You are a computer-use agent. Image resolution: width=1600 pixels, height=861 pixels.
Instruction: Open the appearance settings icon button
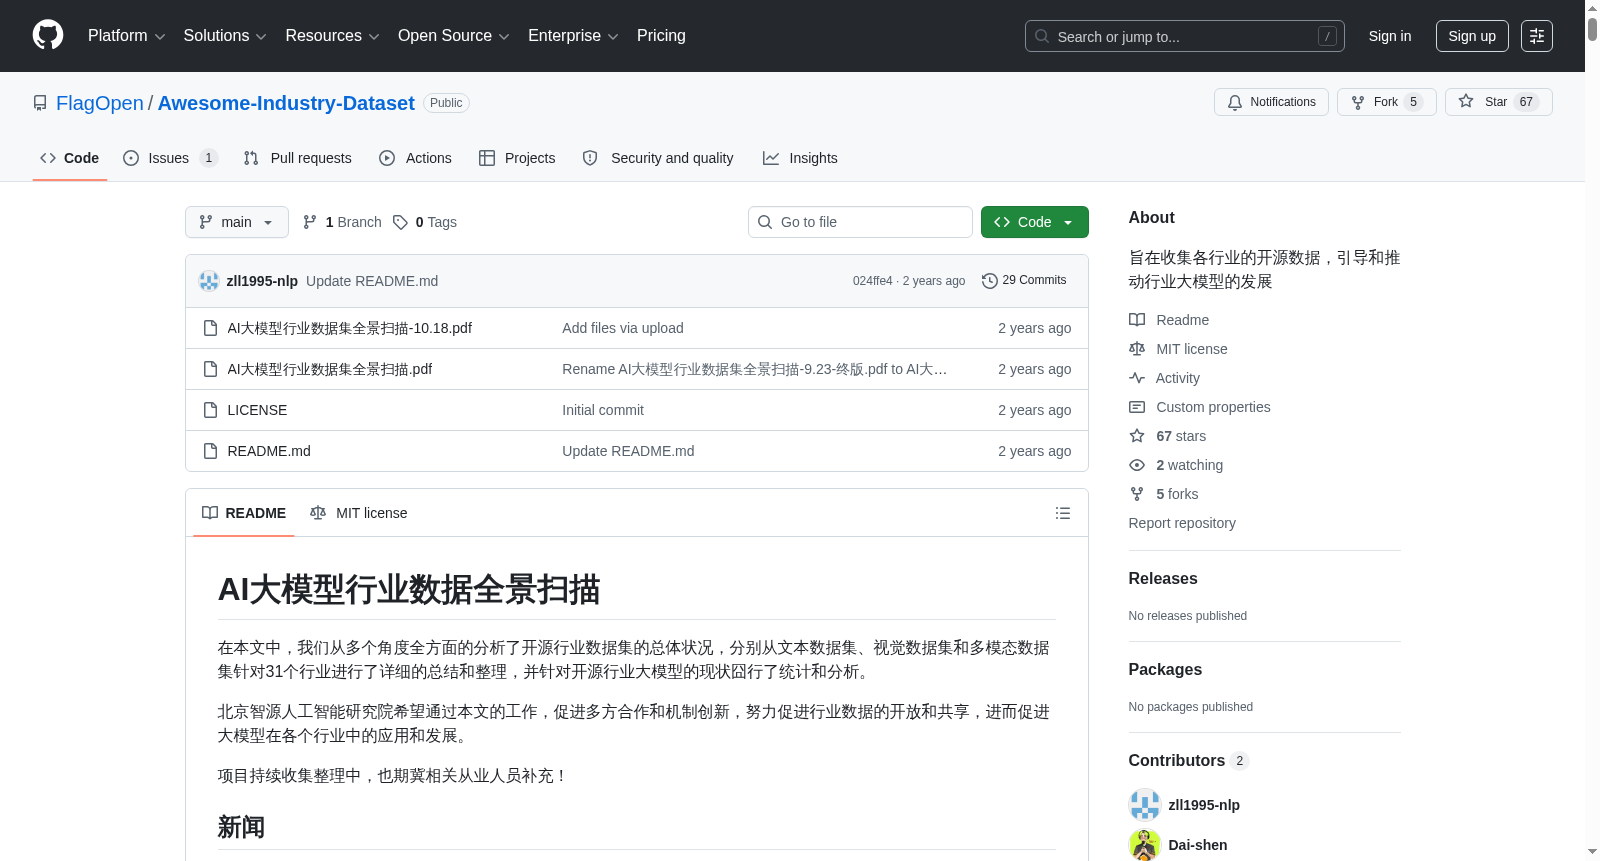tap(1536, 36)
